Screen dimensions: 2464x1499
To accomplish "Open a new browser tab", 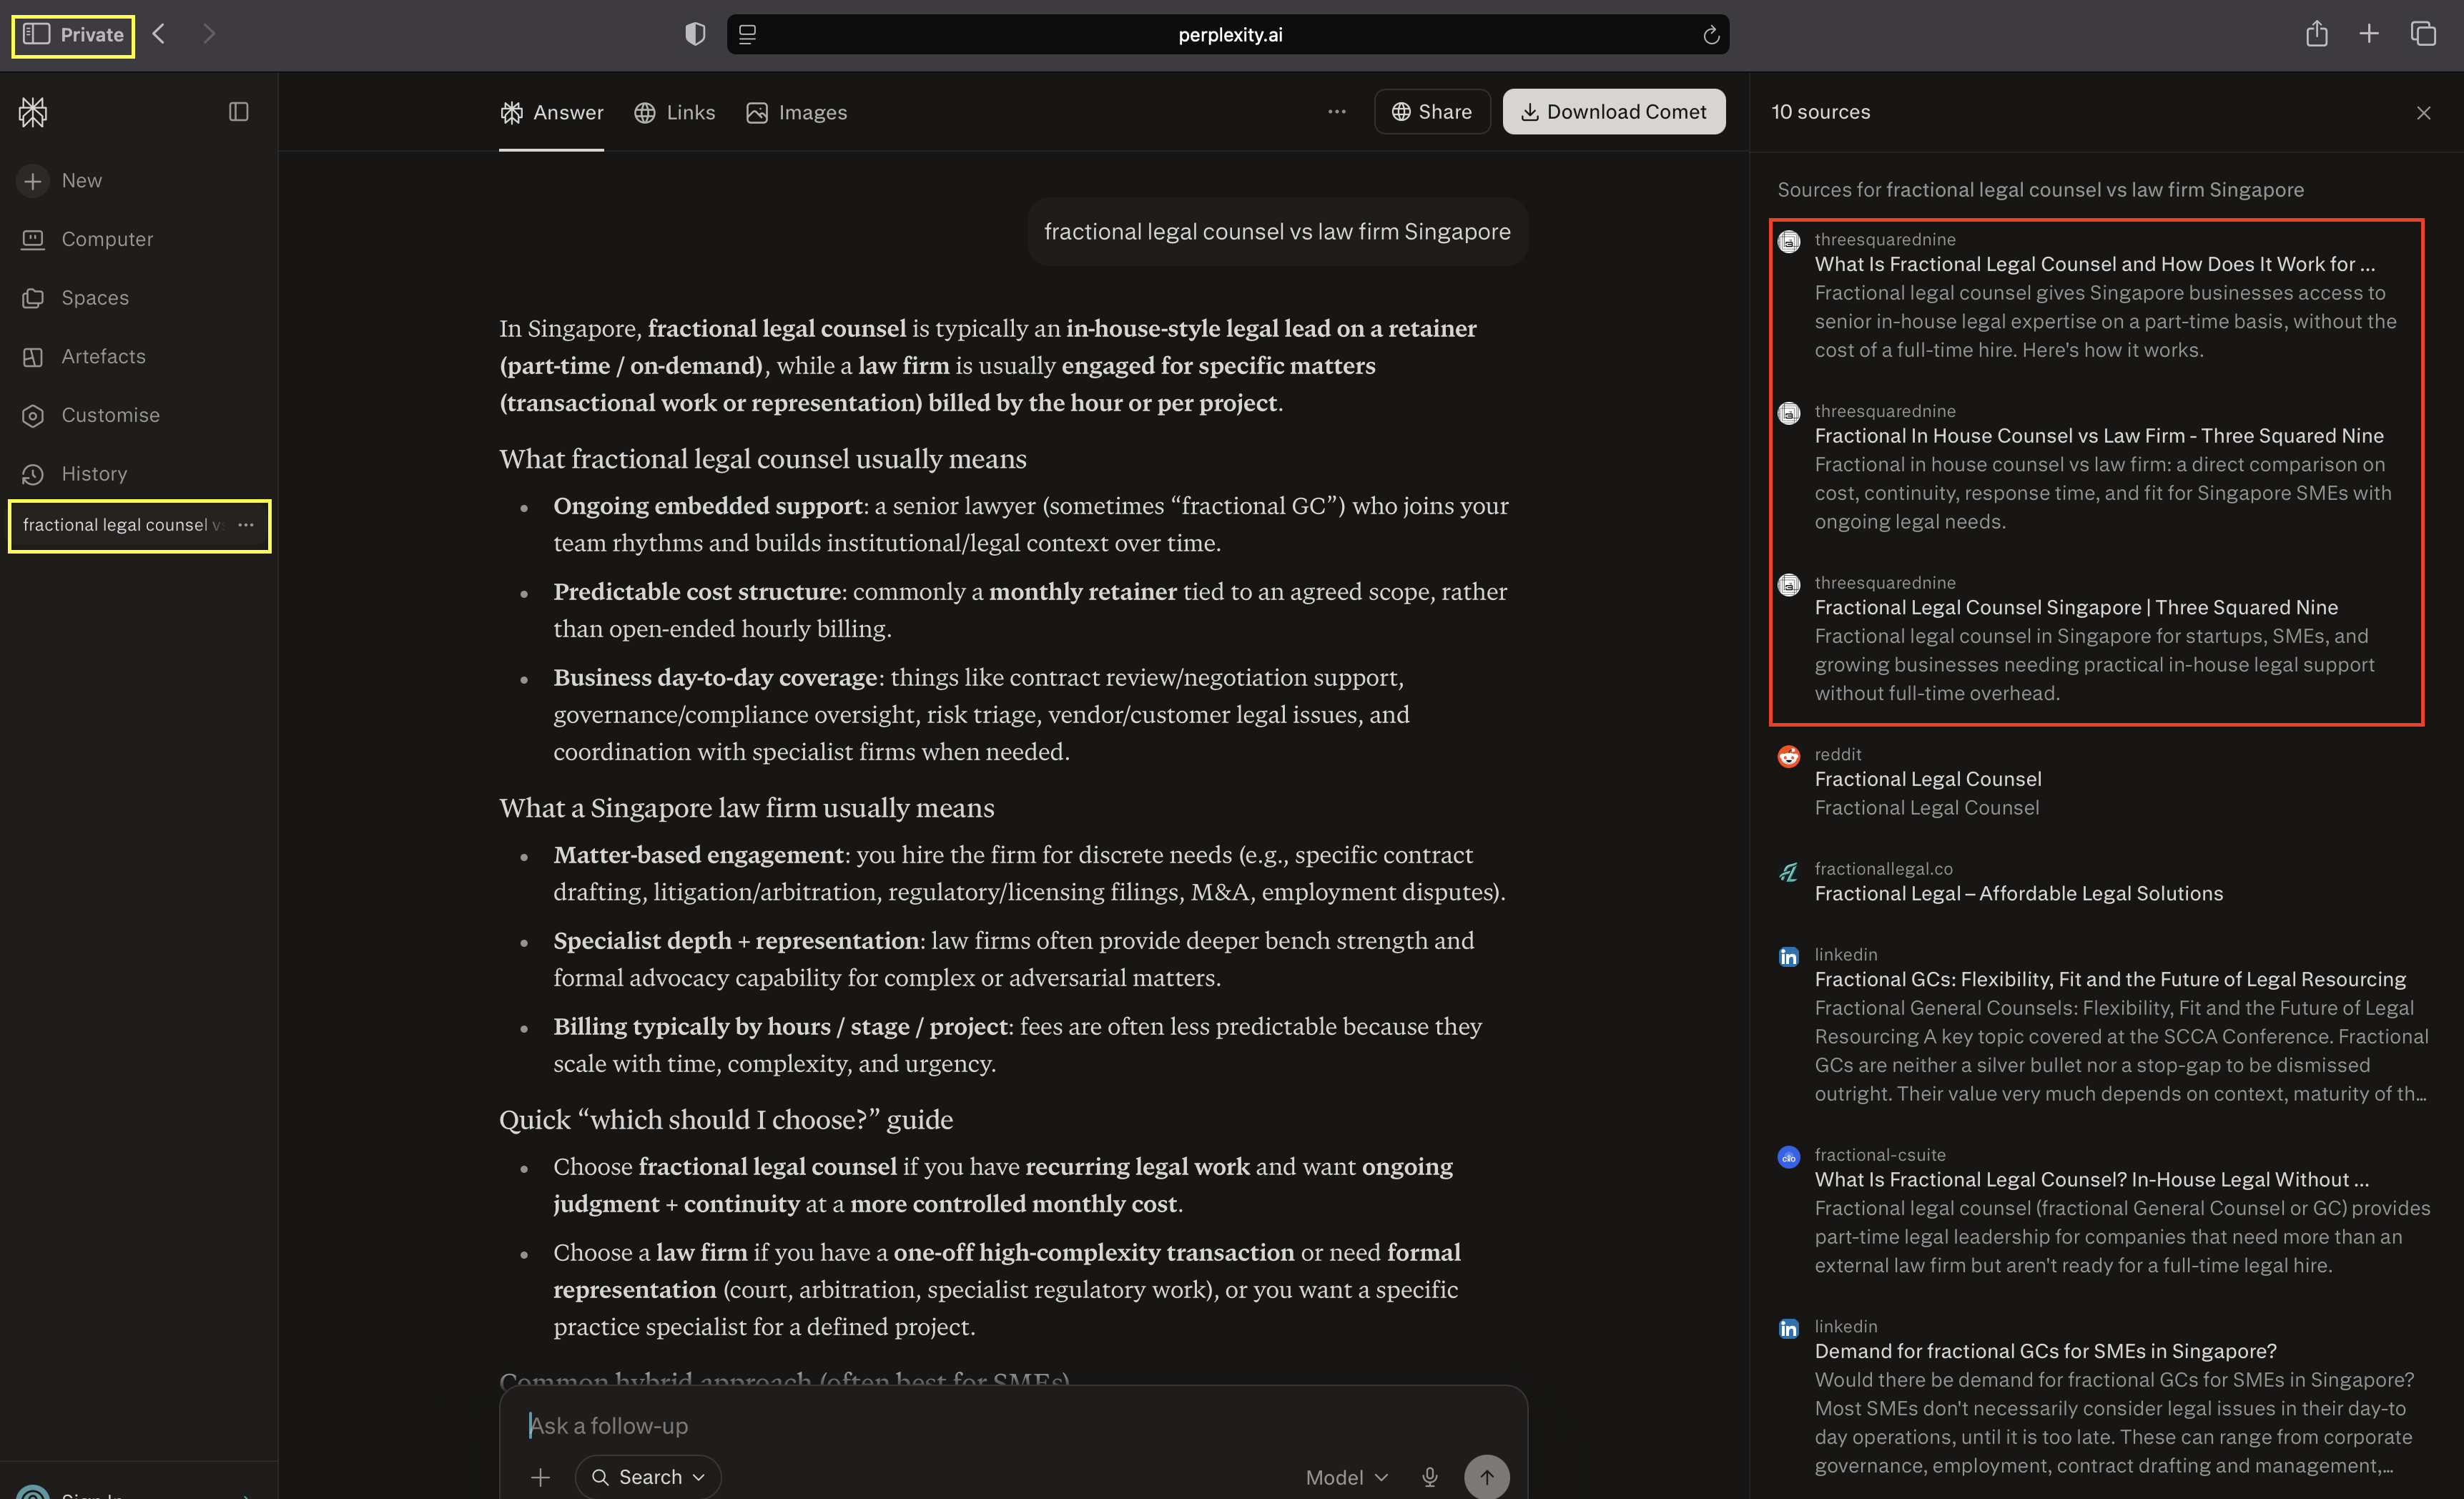I will 2369,34.
